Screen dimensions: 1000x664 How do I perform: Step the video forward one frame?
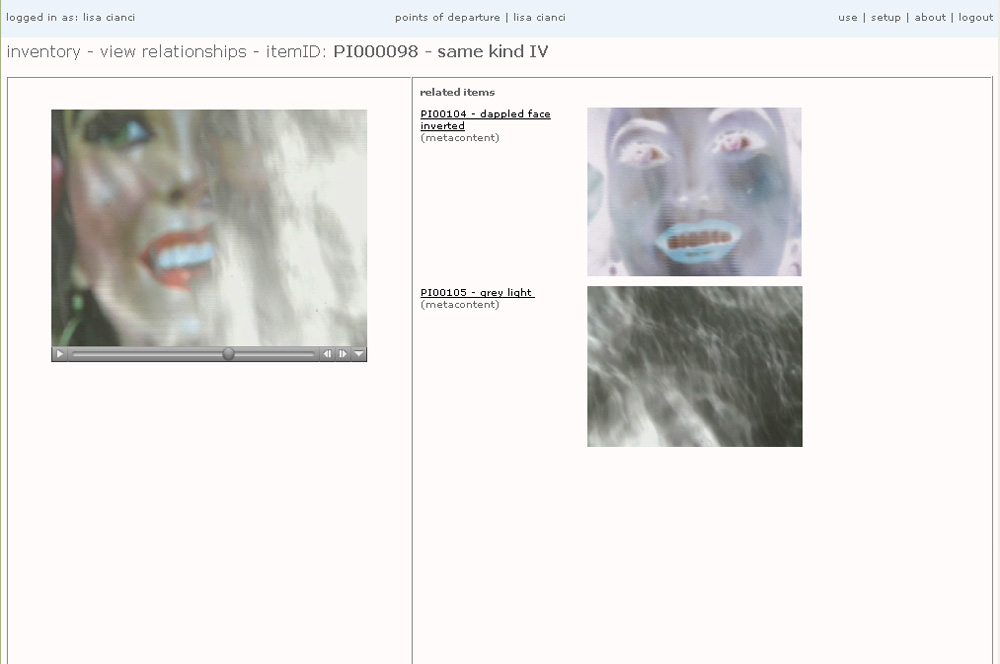tap(342, 354)
